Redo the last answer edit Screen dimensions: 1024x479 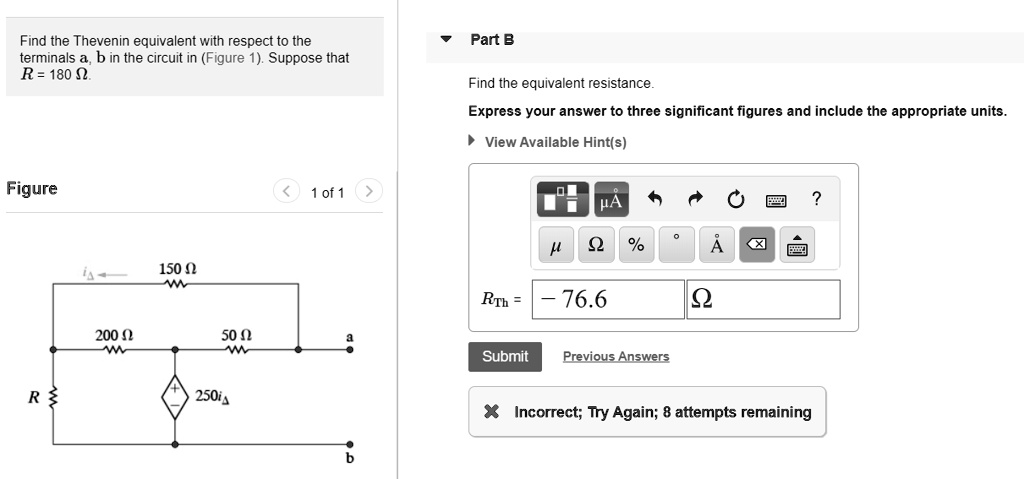tap(696, 199)
